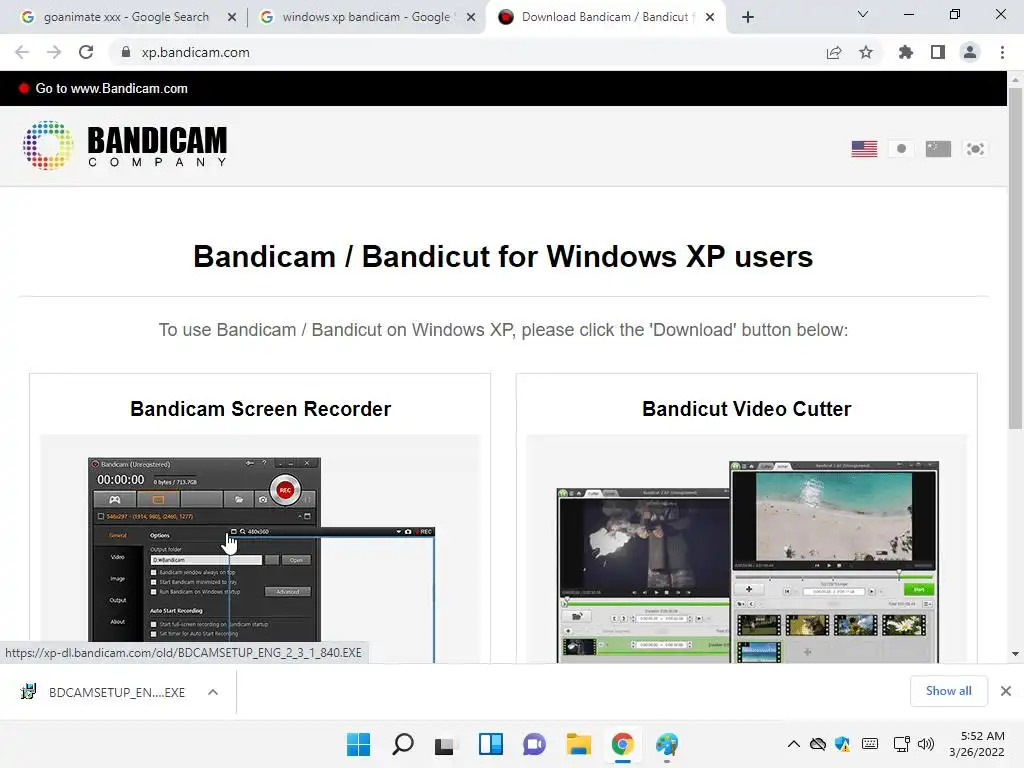Click the Bandicam Company logo
This screenshot has height=768, width=1024.
125,146
